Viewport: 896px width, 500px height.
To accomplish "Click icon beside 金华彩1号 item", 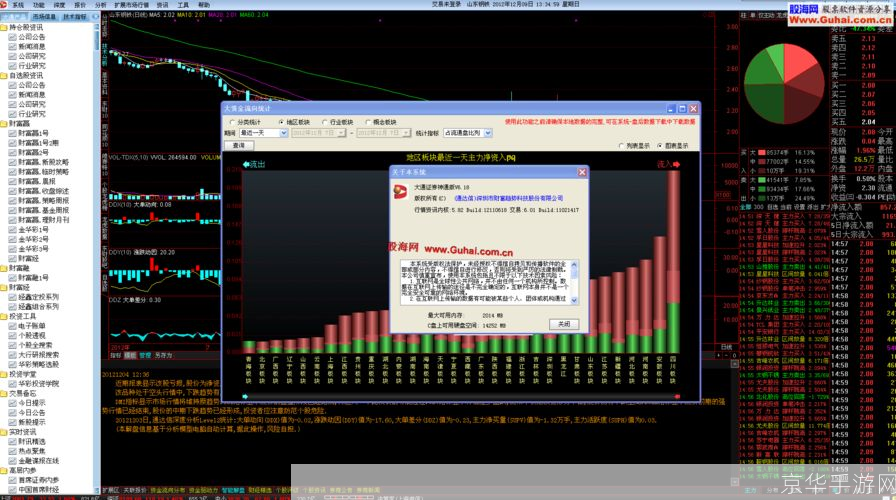I will [x=13, y=229].
